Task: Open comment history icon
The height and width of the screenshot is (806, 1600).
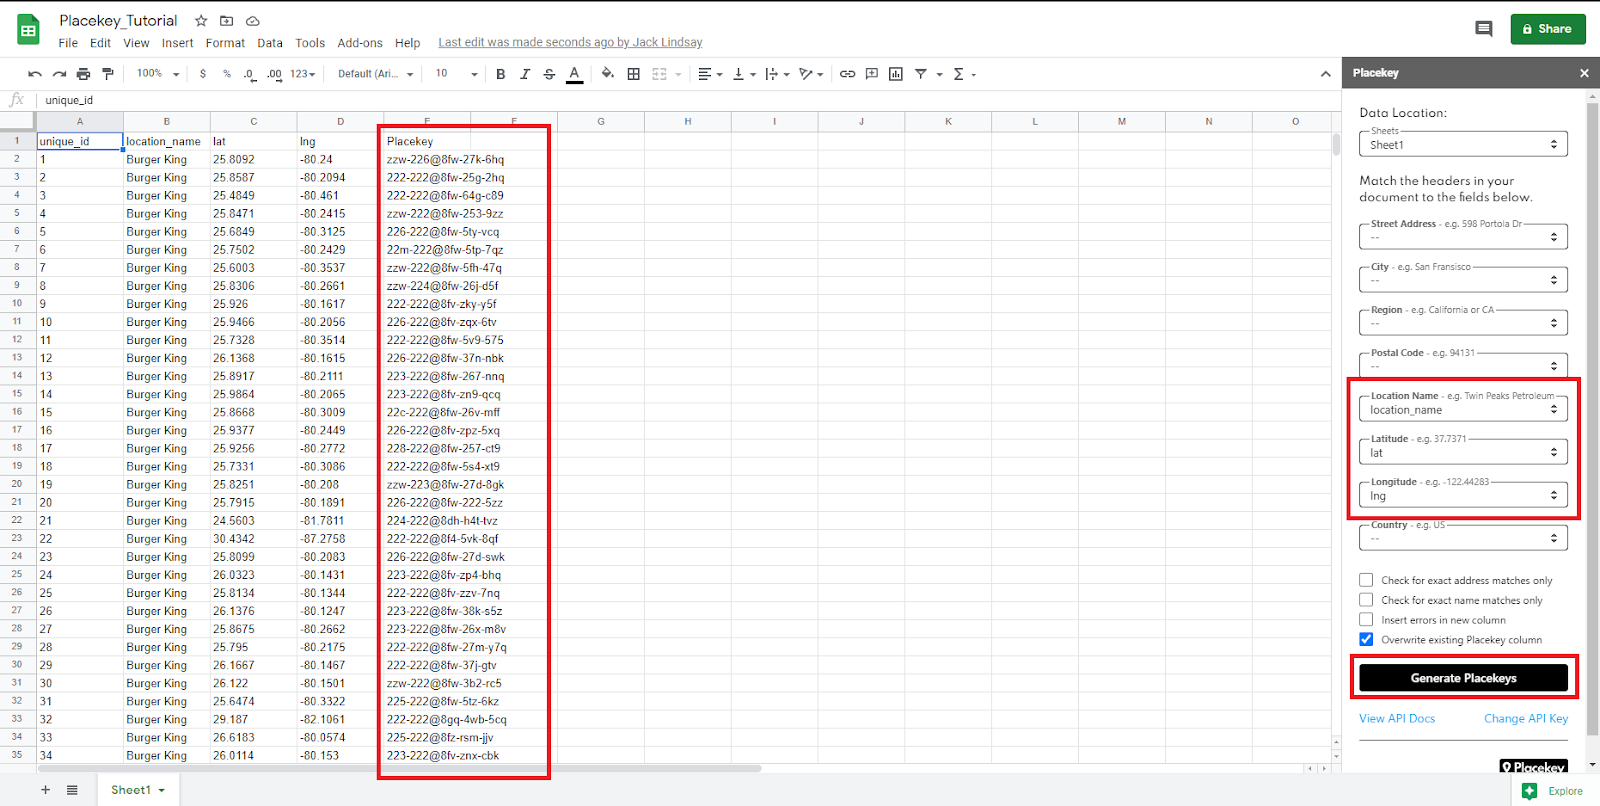Action: pyautogui.click(x=1484, y=29)
